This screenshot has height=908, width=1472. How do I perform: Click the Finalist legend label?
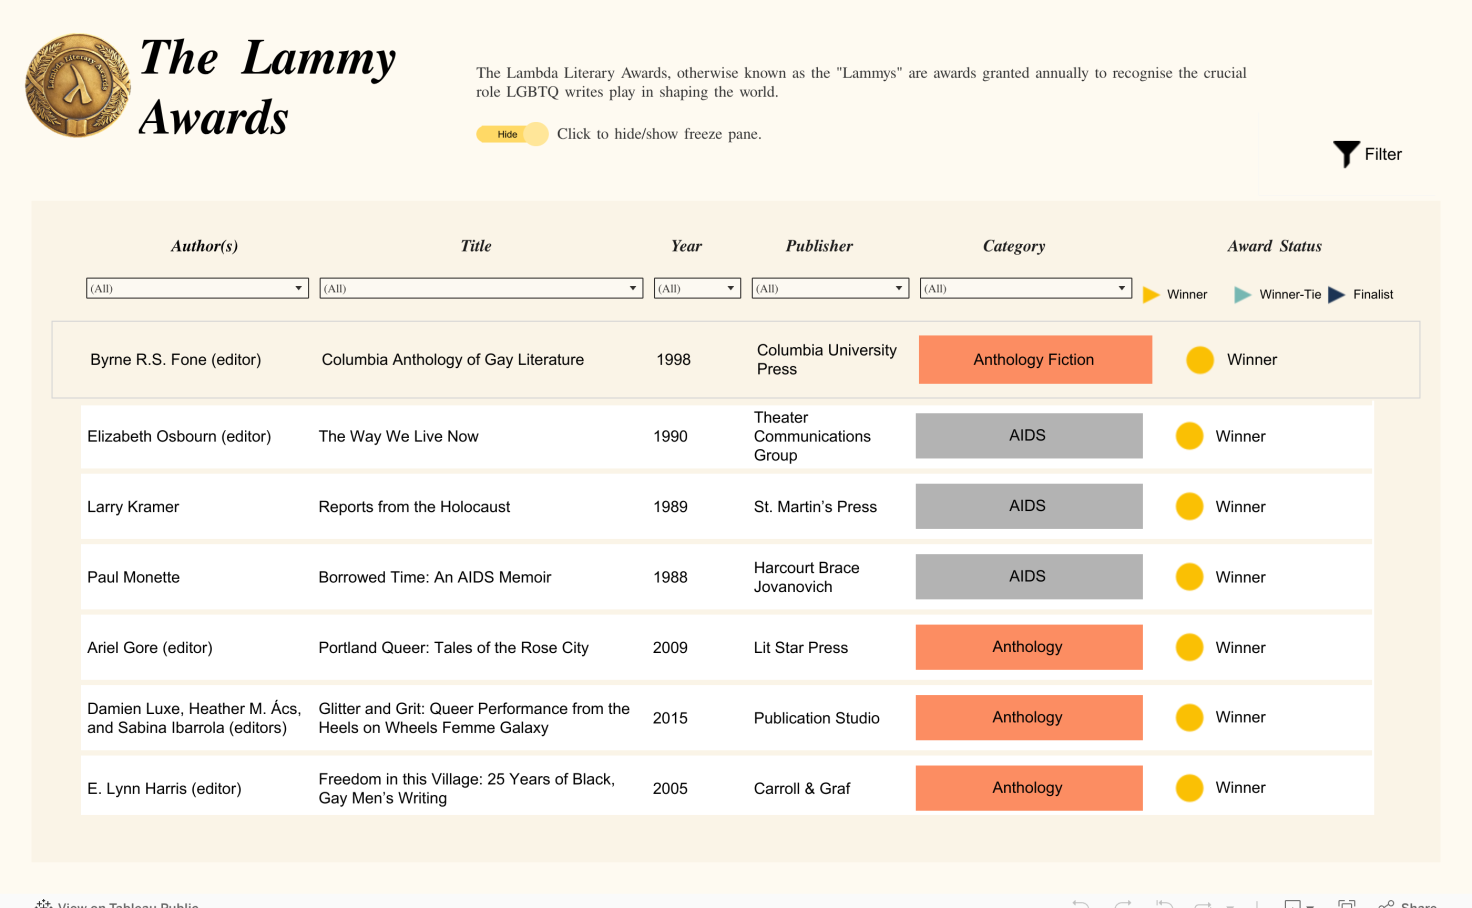point(1373,294)
